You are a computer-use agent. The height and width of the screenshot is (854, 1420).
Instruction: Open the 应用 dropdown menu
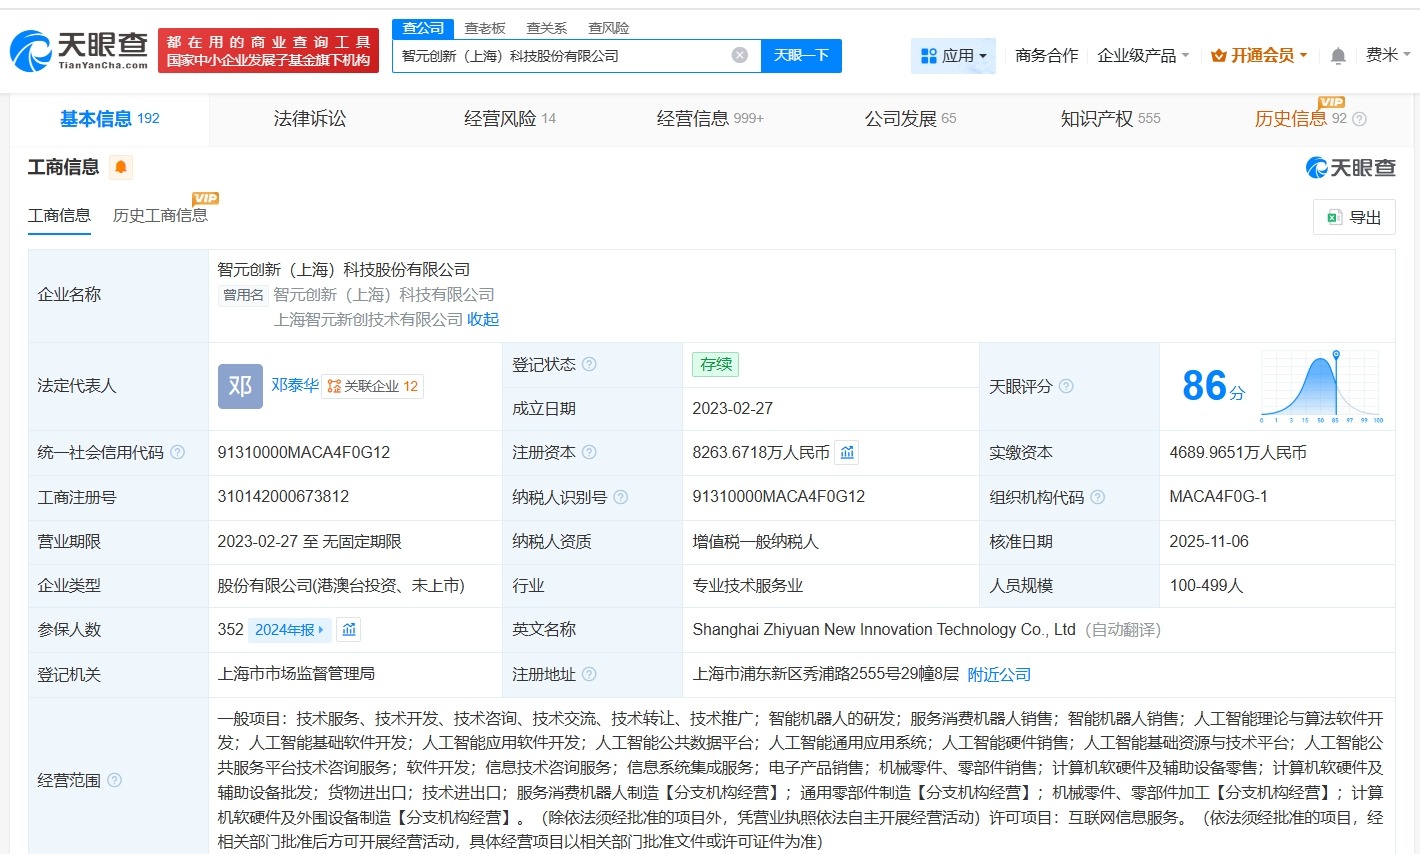[x=953, y=55]
